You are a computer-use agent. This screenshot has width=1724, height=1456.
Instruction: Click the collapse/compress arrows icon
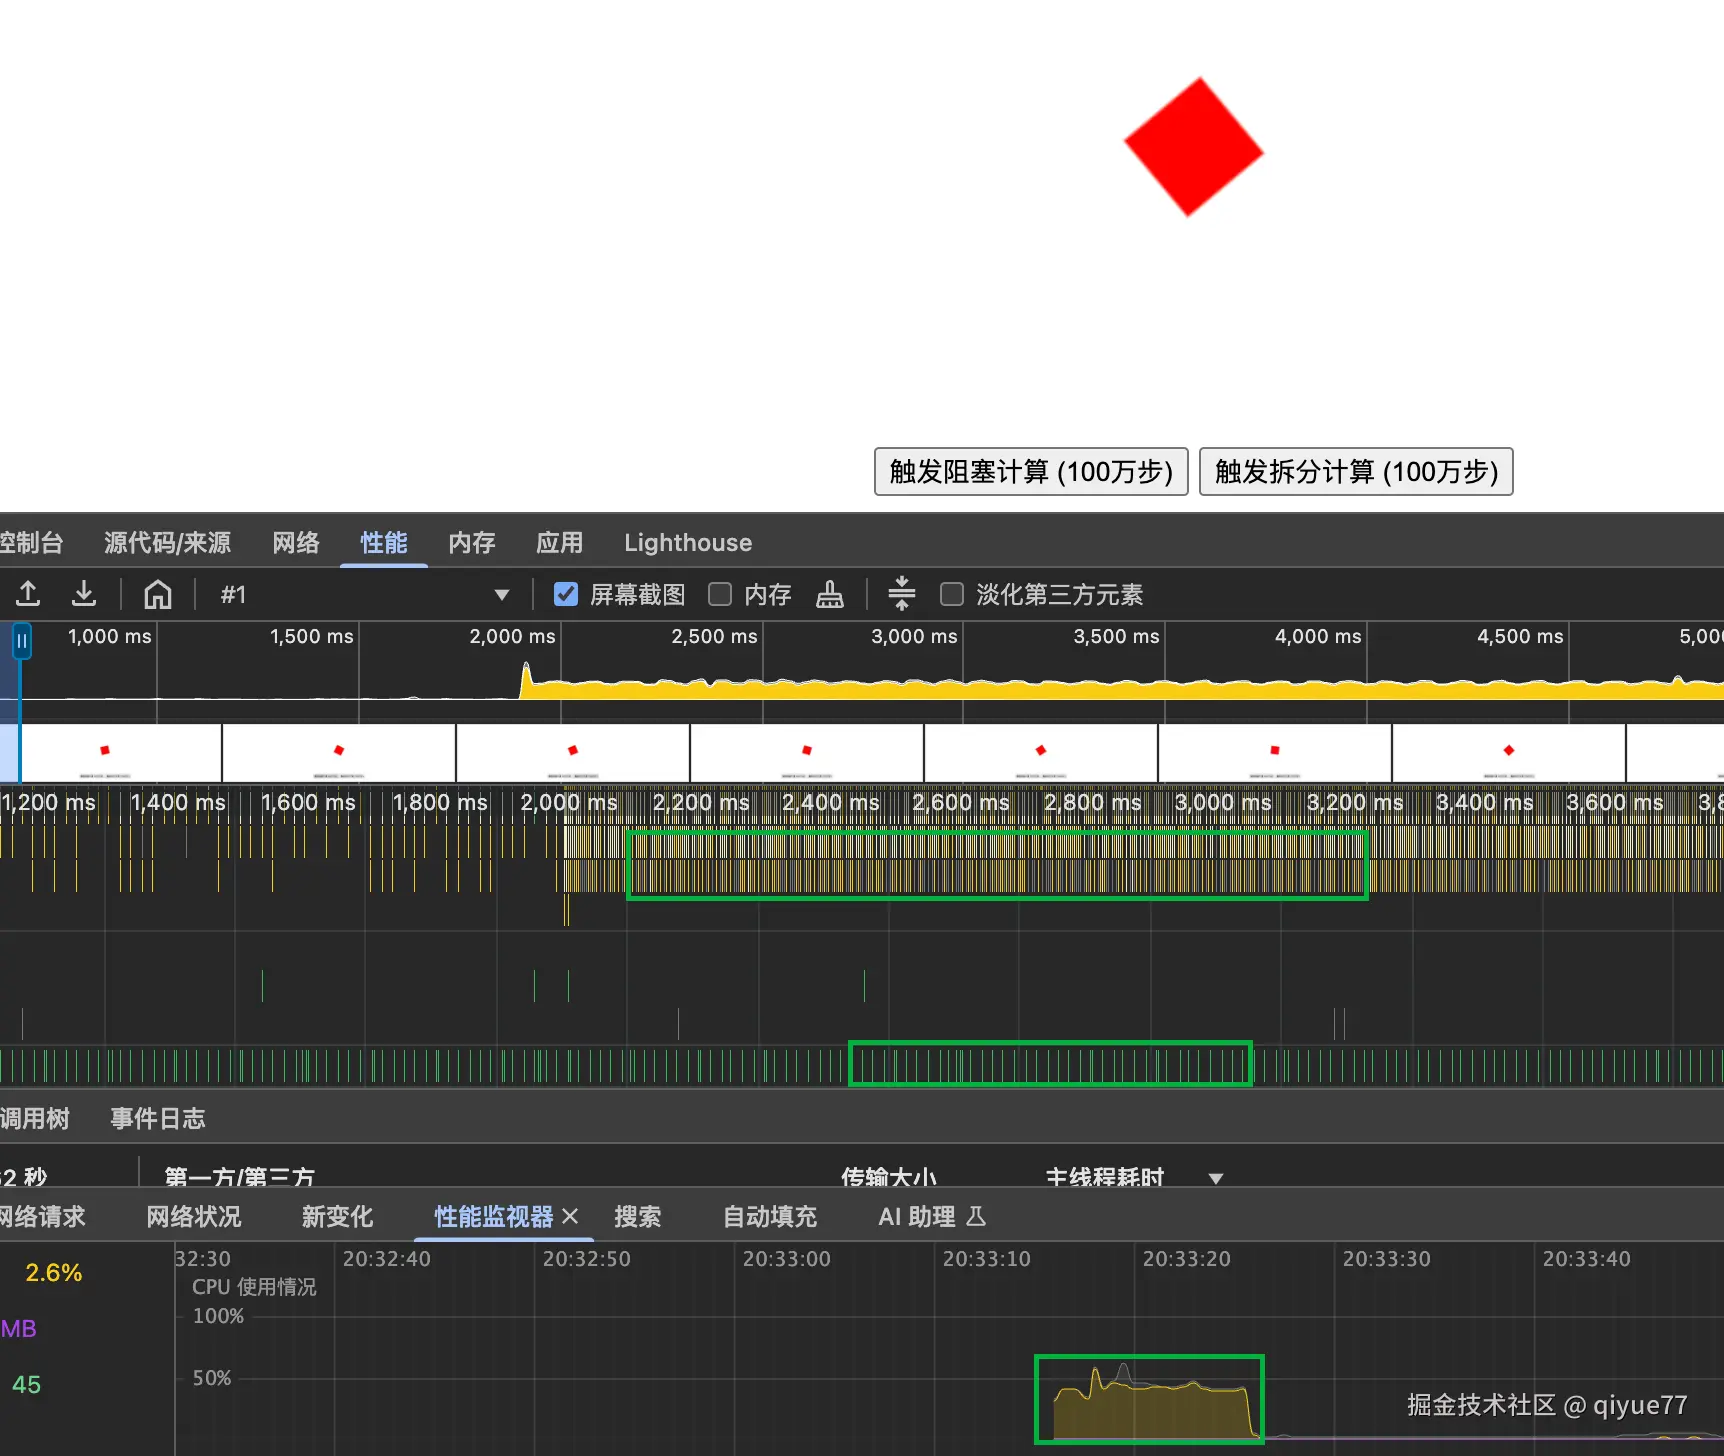(x=902, y=593)
